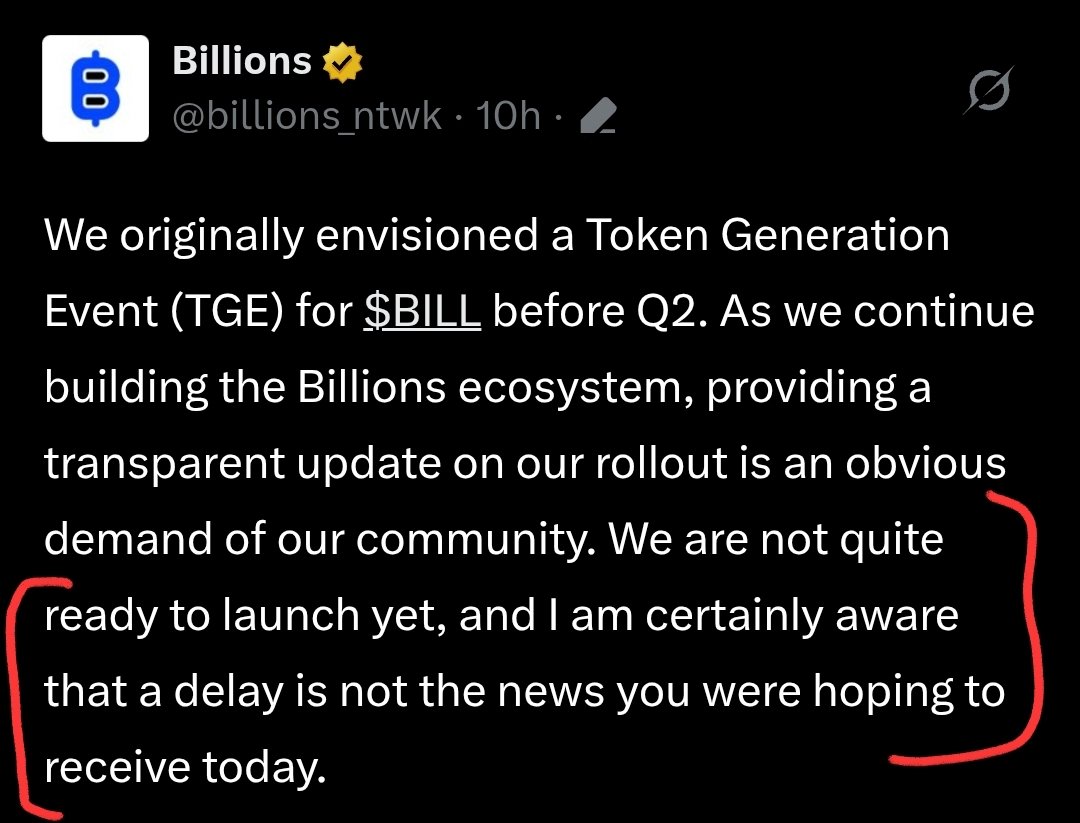Open the Billions display name
This screenshot has width=1080, height=823.
pyautogui.click(x=242, y=62)
